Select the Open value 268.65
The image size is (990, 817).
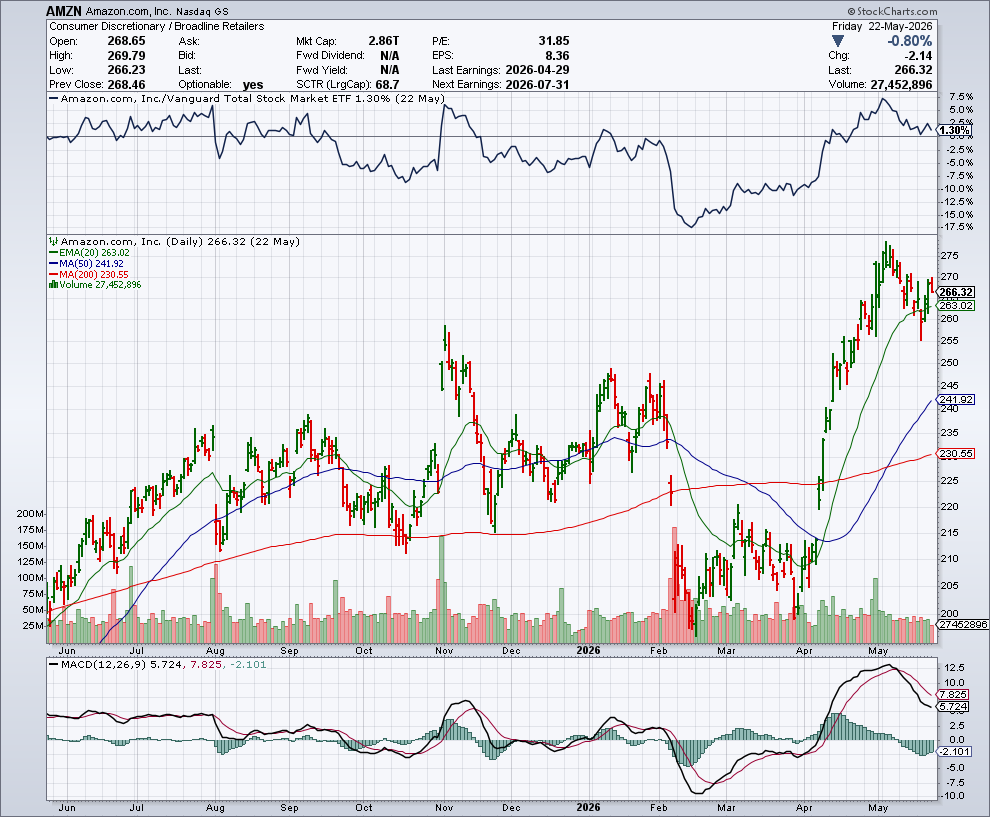pos(126,41)
